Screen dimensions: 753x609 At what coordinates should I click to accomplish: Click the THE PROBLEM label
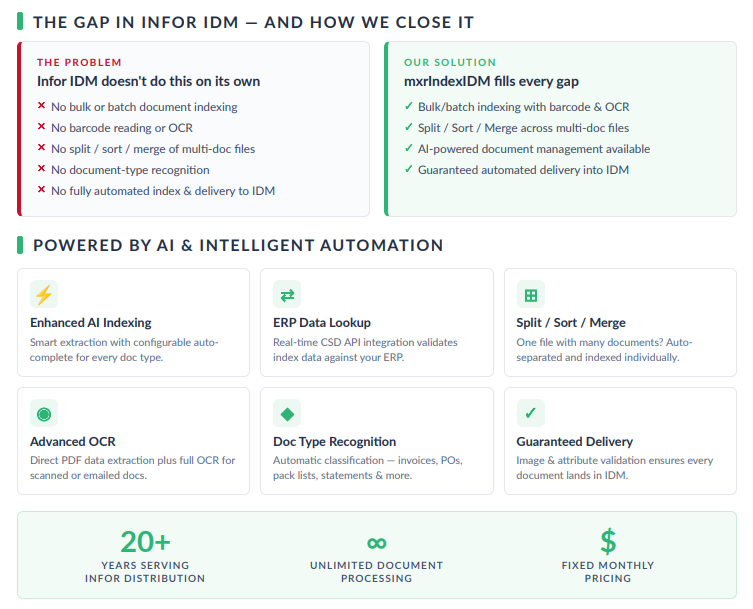point(79,62)
